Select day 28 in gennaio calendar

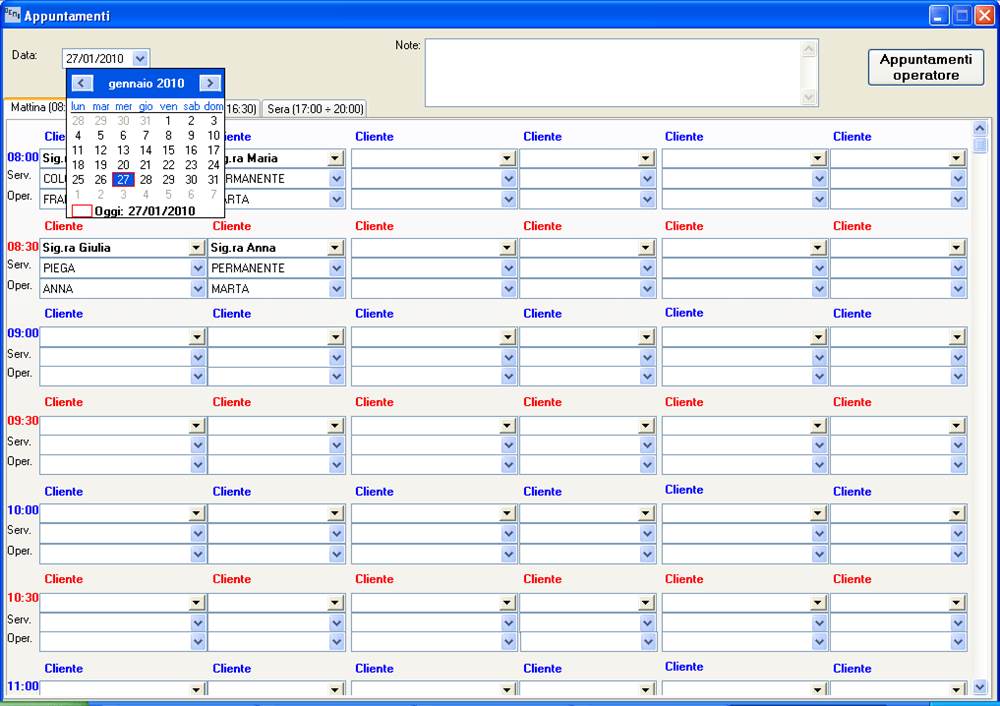pyautogui.click(x=146, y=180)
